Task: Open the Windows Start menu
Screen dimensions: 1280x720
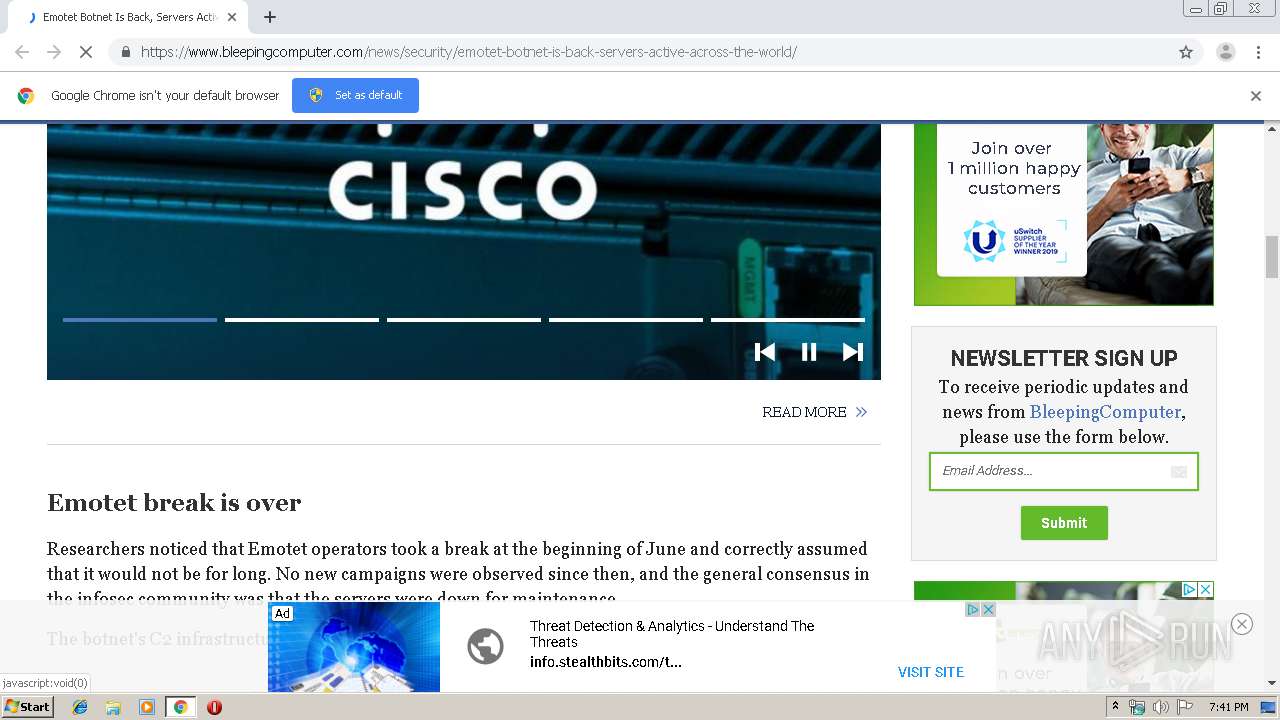Action: point(28,707)
